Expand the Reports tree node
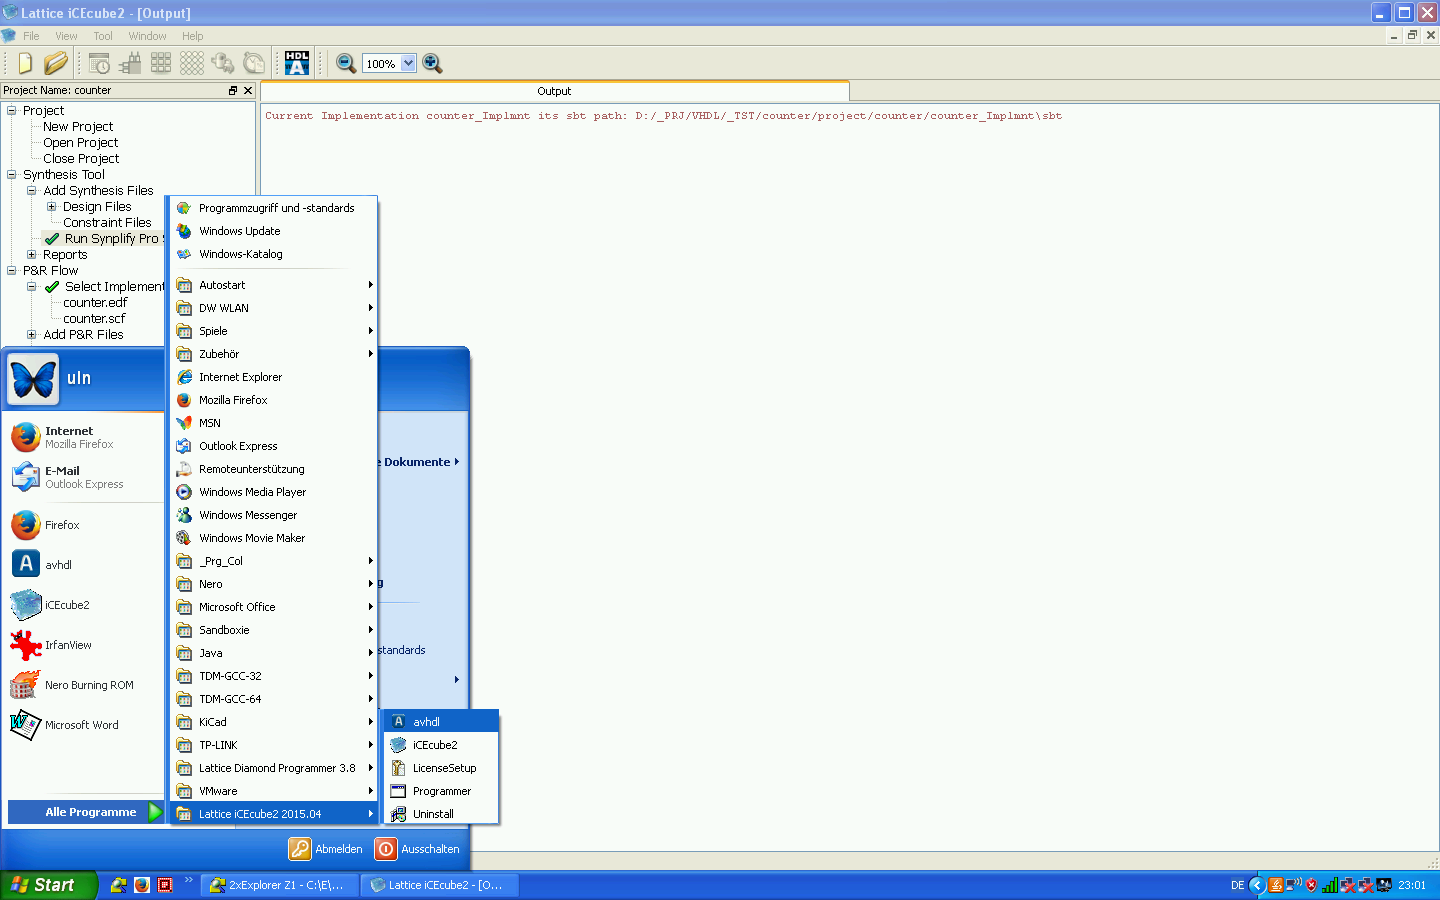1440x900 pixels. [32, 254]
